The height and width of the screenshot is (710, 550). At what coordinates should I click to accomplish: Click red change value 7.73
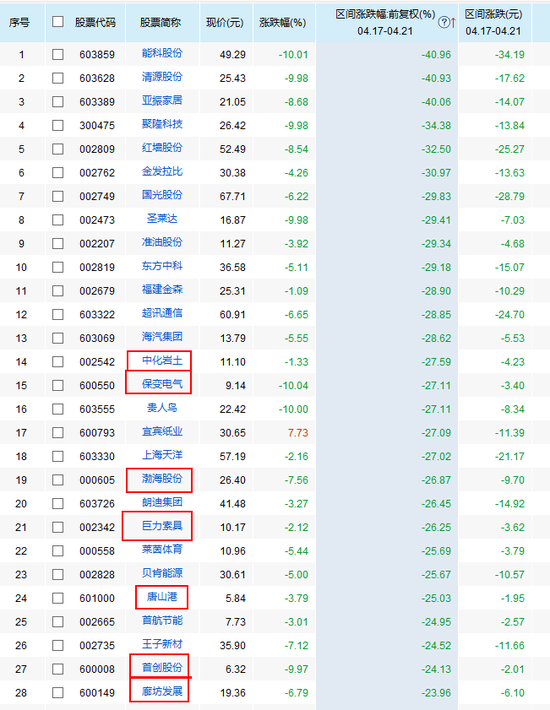click(298, 433)
